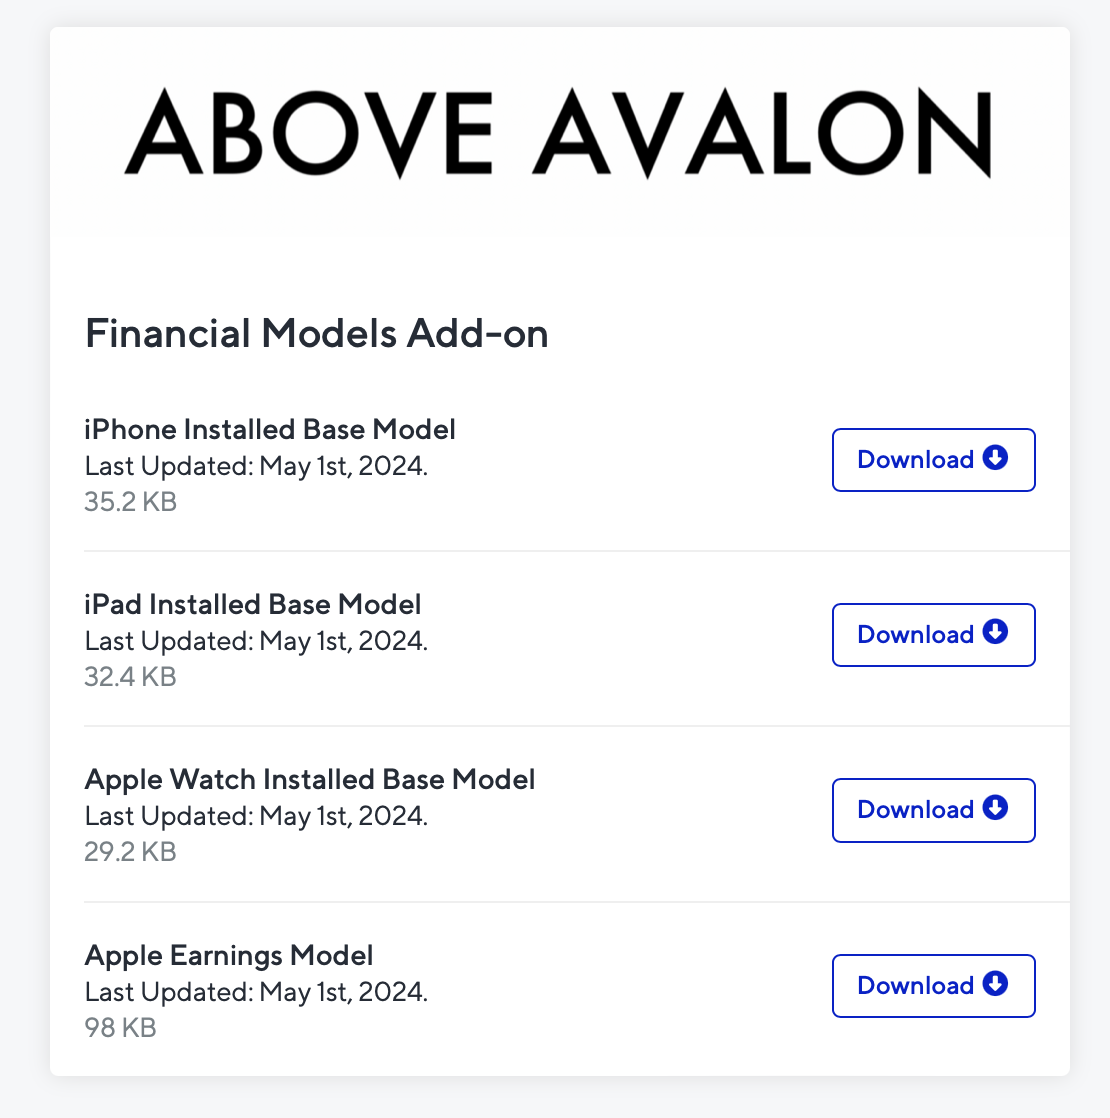Screen dimensions: 1110x1118
Task: Click the 32.4 KB file size text
Action: point(130,676)
